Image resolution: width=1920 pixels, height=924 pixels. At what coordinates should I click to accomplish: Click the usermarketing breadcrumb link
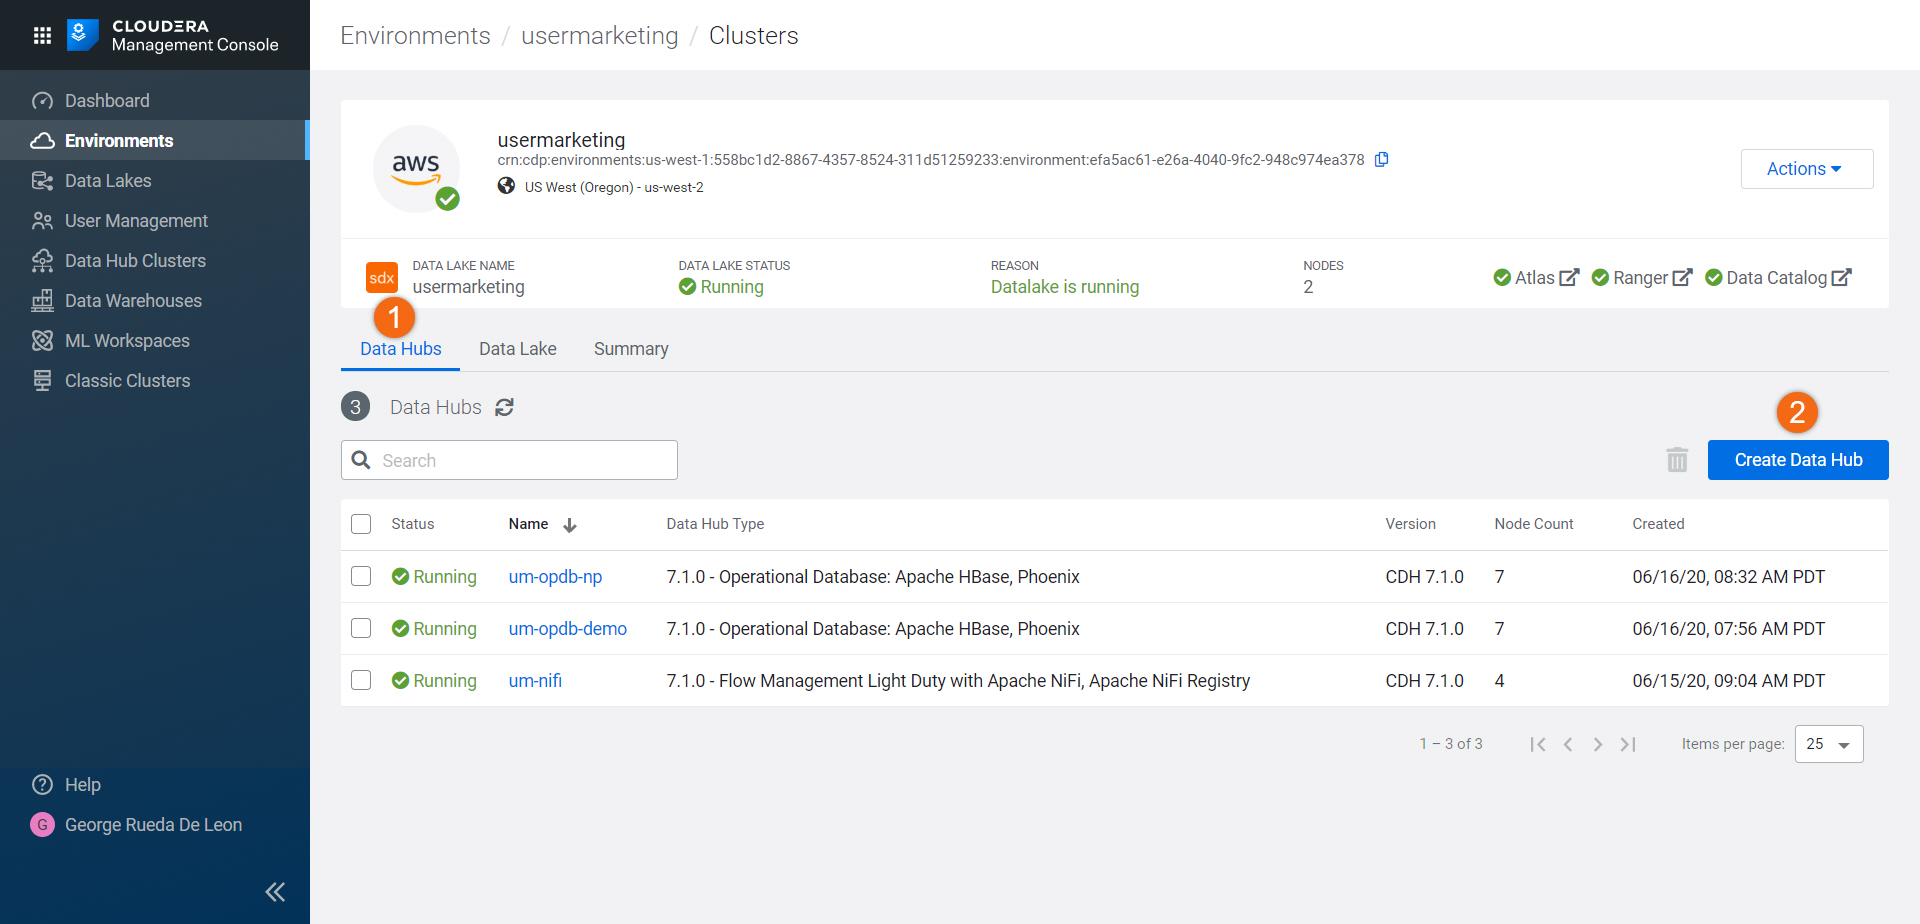click(600, 36)
